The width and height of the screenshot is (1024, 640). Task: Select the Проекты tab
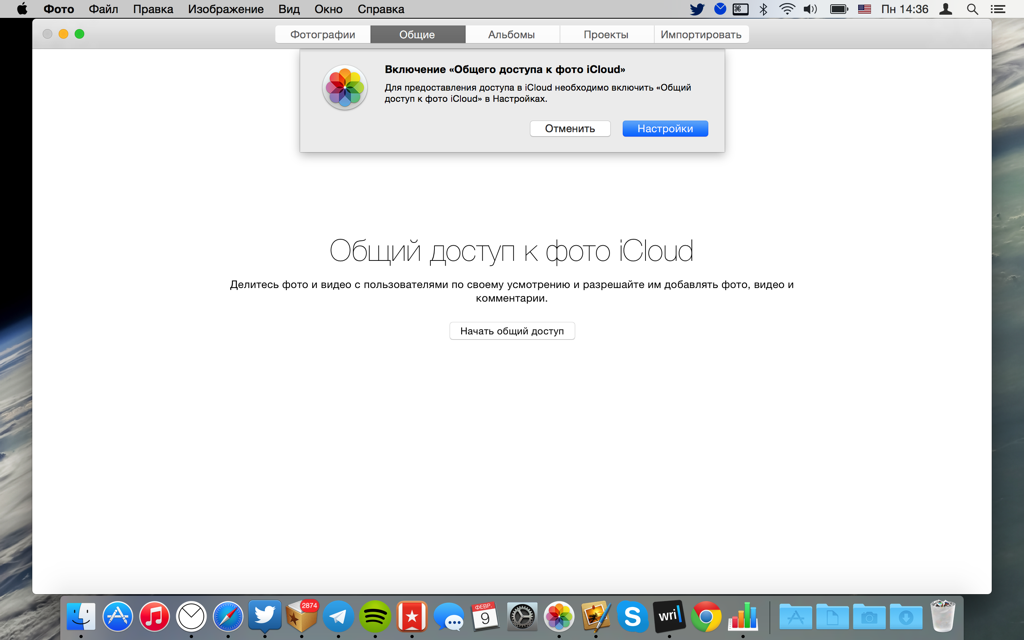coord(606,35)
